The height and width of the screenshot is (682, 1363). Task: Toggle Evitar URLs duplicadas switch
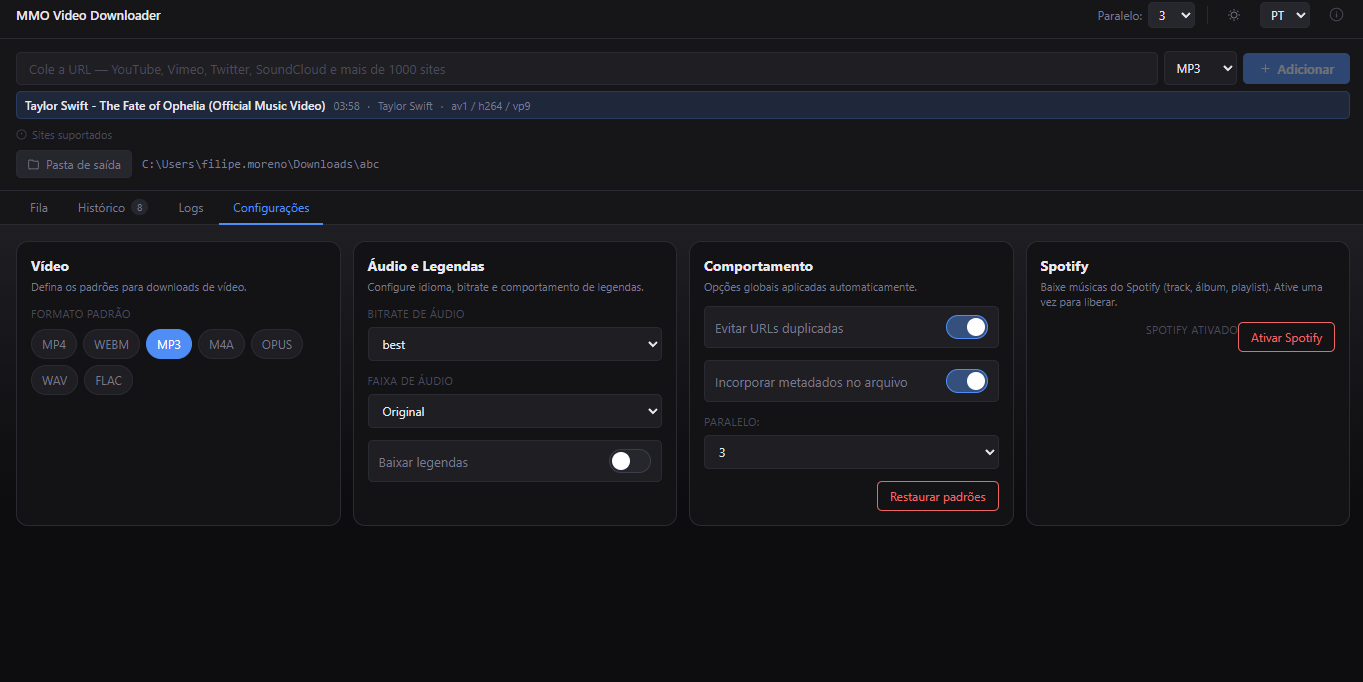click(966, 327)
